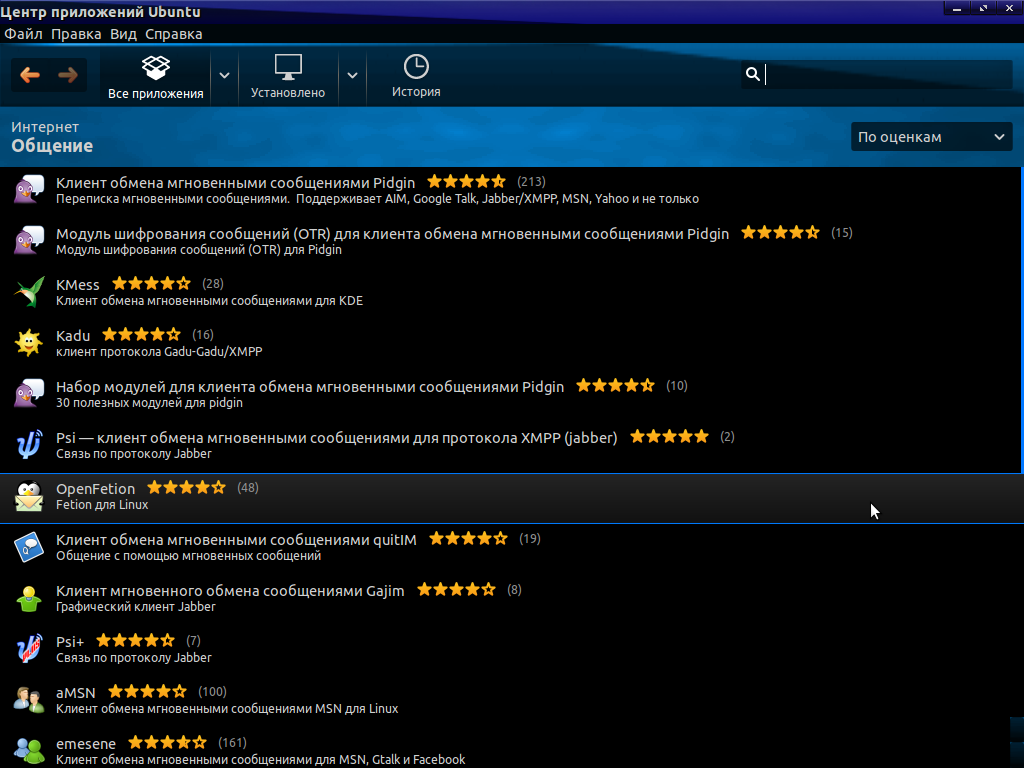Click the Pidgin messaging client icon
Image resolution: width=1024 pixels, height=768 pixels.
pyautogui.click(x=29, y=190)
